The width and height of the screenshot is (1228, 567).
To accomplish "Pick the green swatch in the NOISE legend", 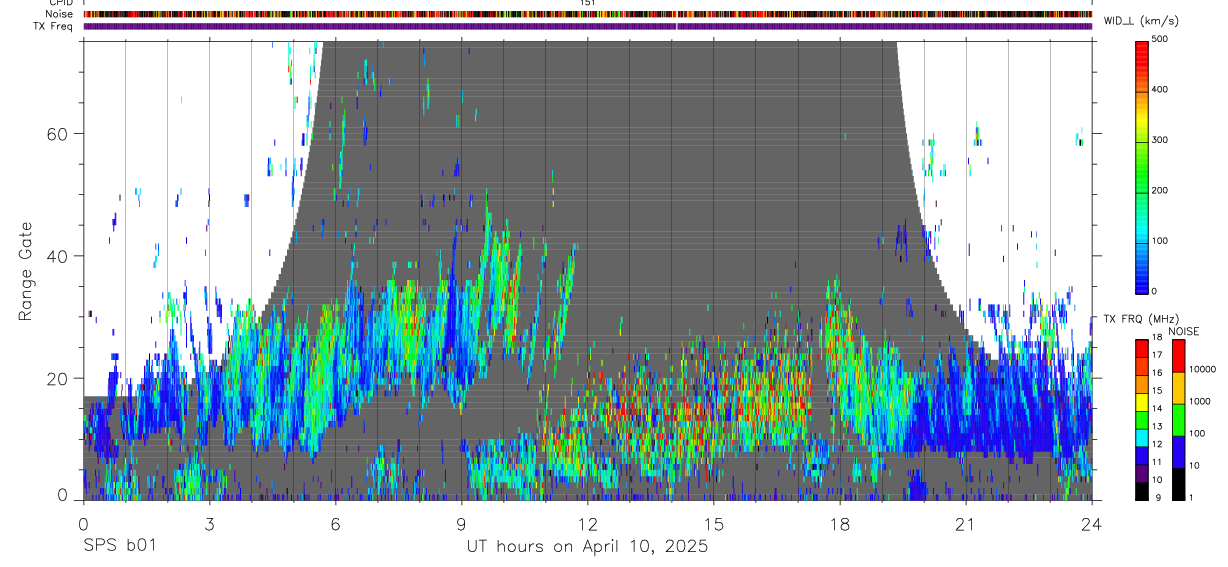I will pyautogui.click(x=1177, y=420).
